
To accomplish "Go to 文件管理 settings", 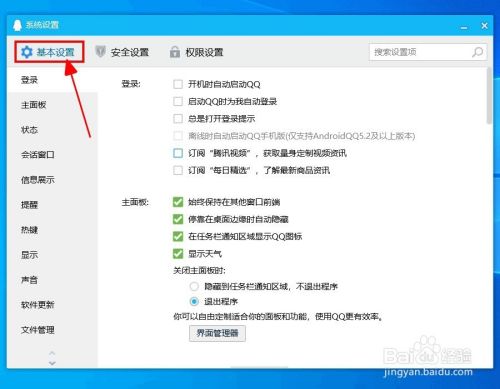I will coord(38,330).
